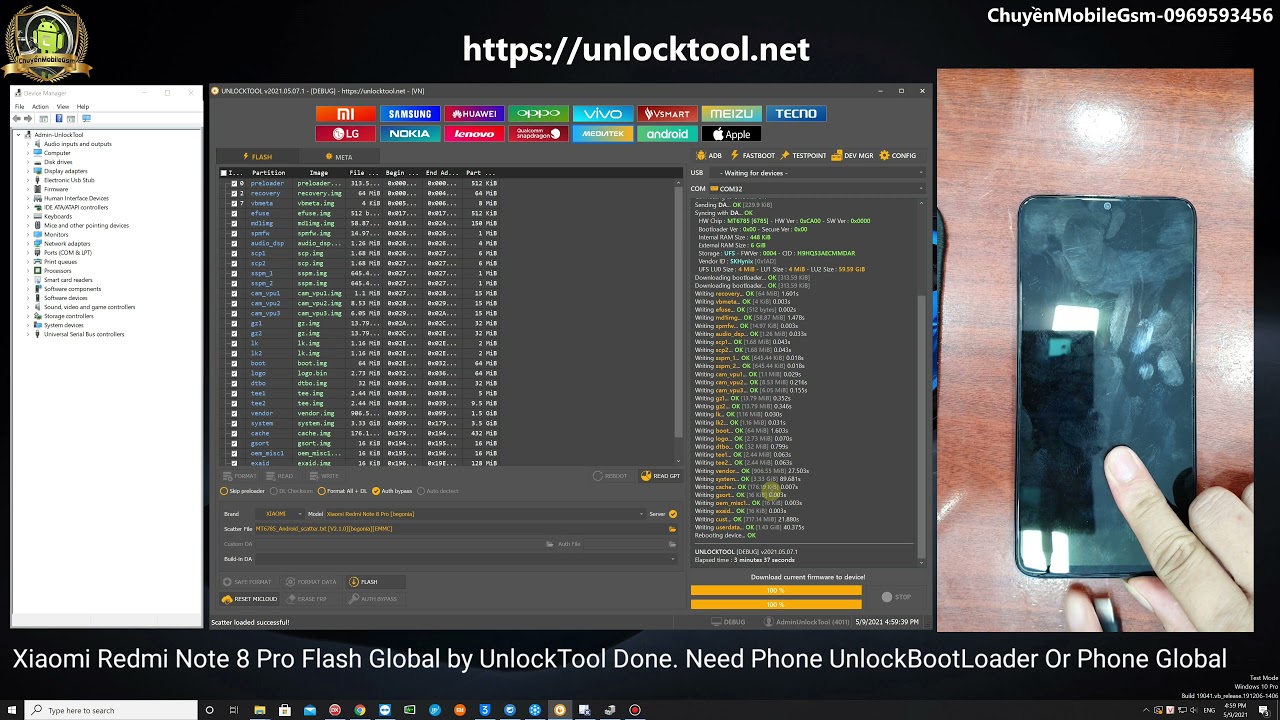
Task: Switch to the META tab
Action: 339,157
